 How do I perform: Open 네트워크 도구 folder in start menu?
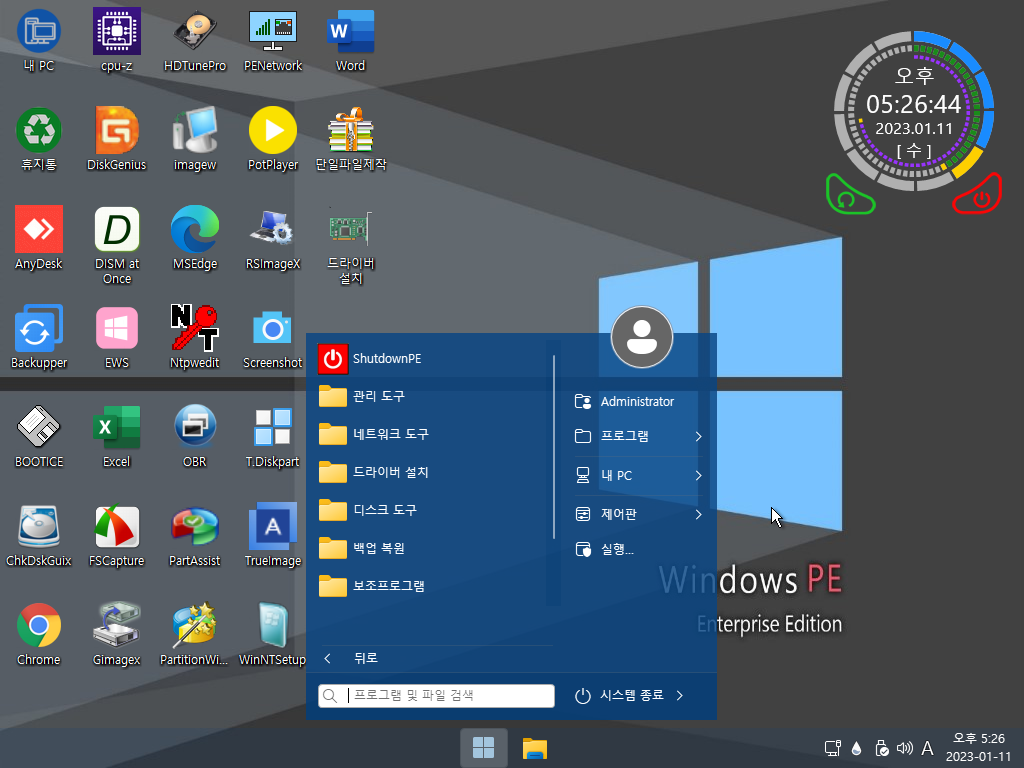(431, 434)
